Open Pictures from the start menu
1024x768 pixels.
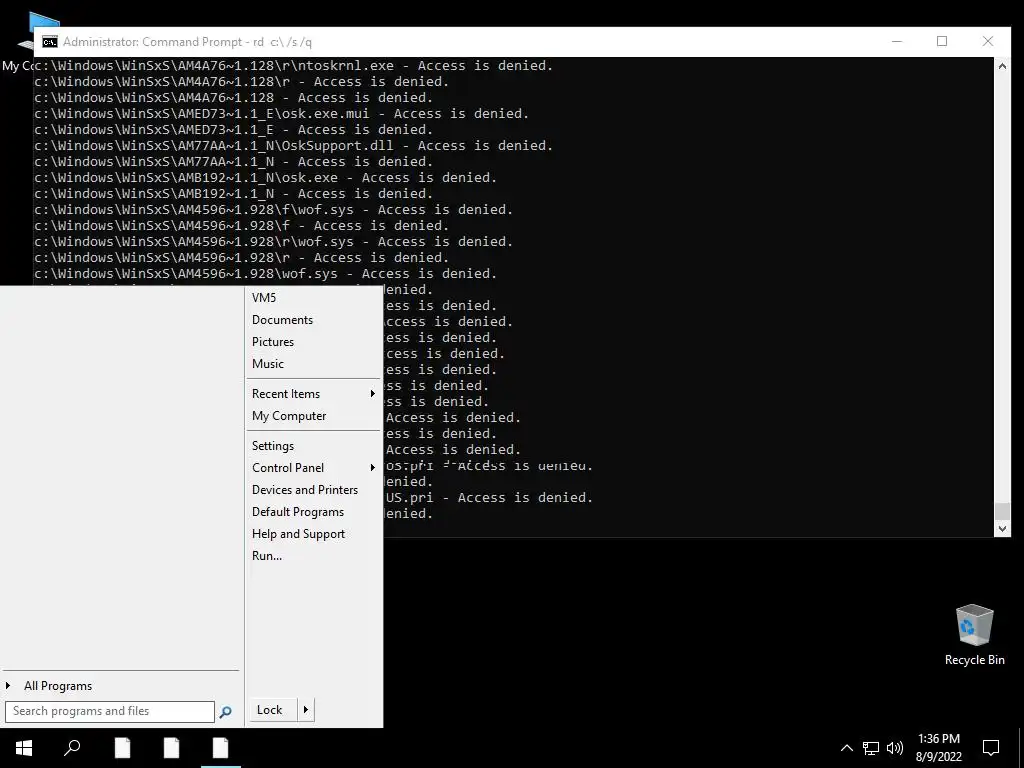(x=273, y=342)
